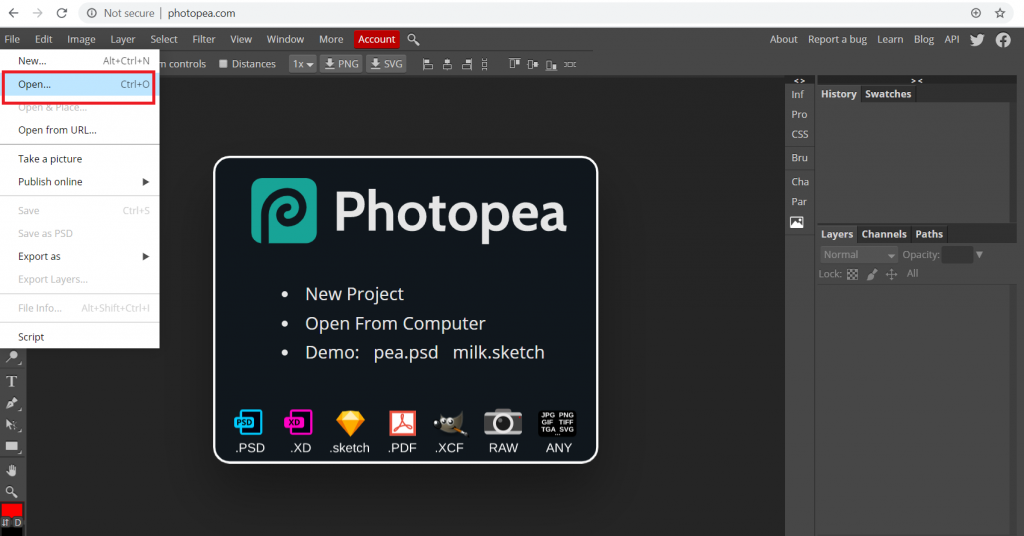1024x536 pixels.
Task: Click the distribute vertically icon
Action: 485,64
